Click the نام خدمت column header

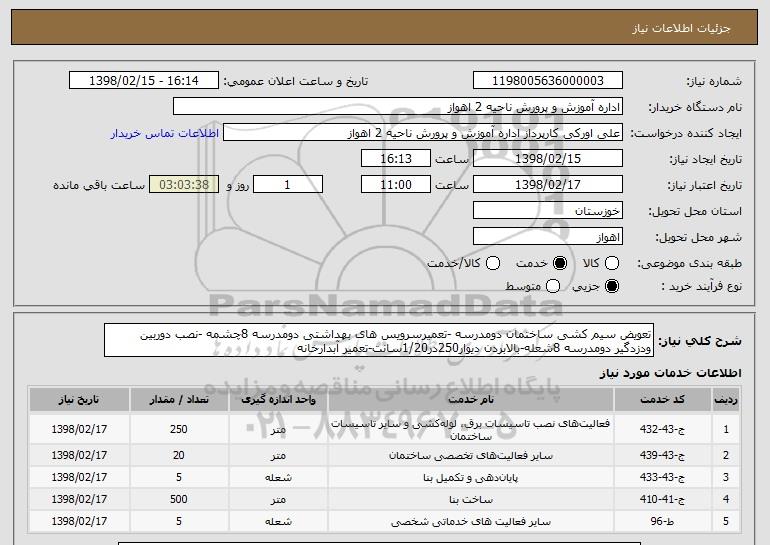pyautogui.click(x=470, y=400)
